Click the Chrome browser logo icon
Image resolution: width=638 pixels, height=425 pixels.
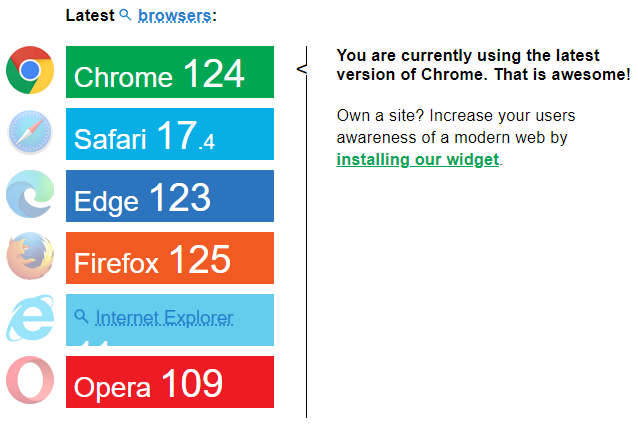[x=30, y=71]
